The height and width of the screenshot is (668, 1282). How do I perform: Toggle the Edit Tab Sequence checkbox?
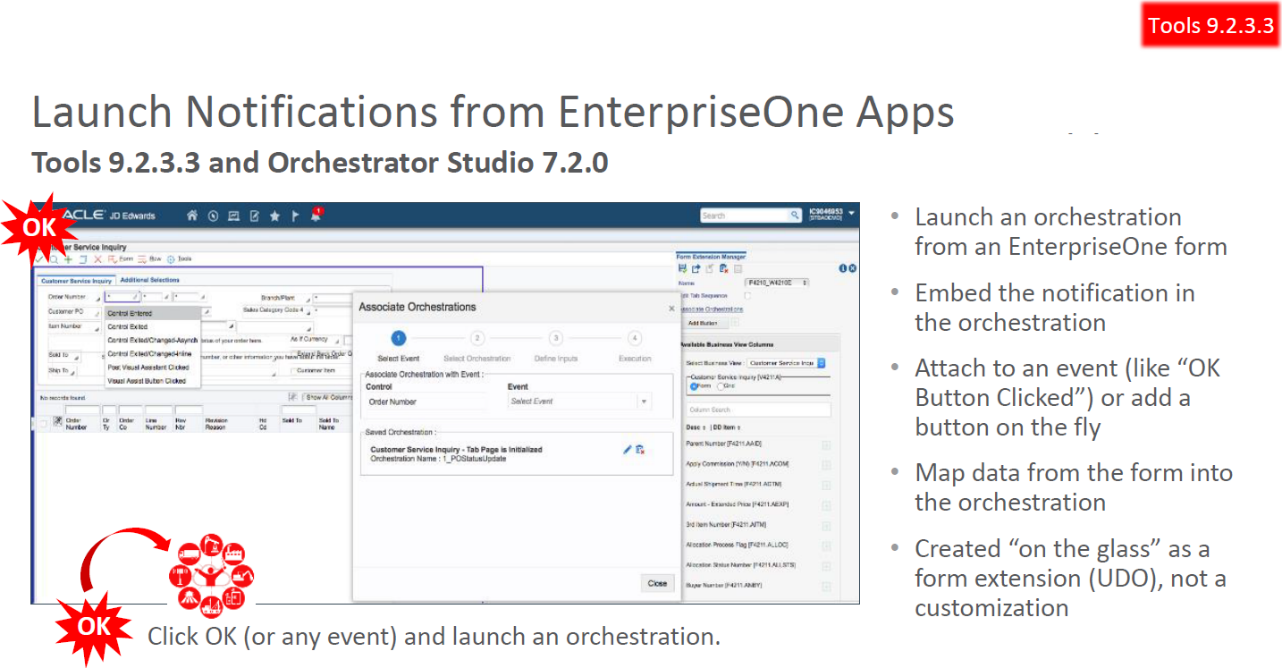coord(746,296)
